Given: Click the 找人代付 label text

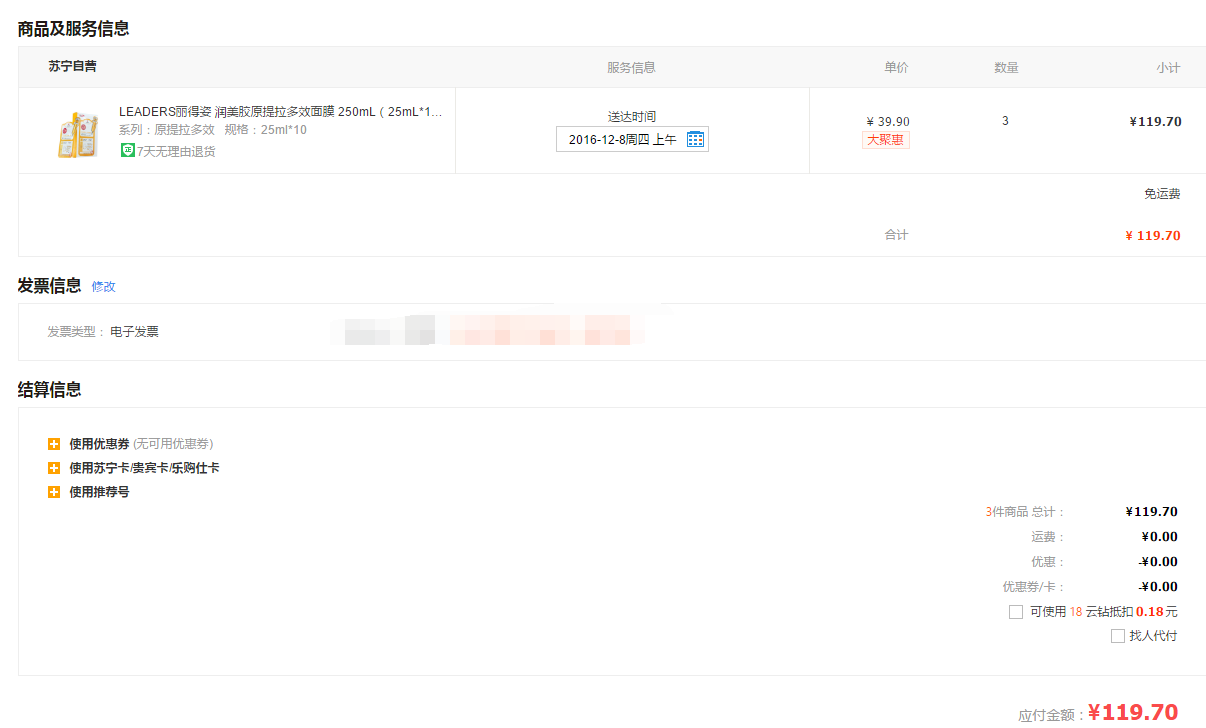Looking at the screenshot, I should click(1153, 636).
